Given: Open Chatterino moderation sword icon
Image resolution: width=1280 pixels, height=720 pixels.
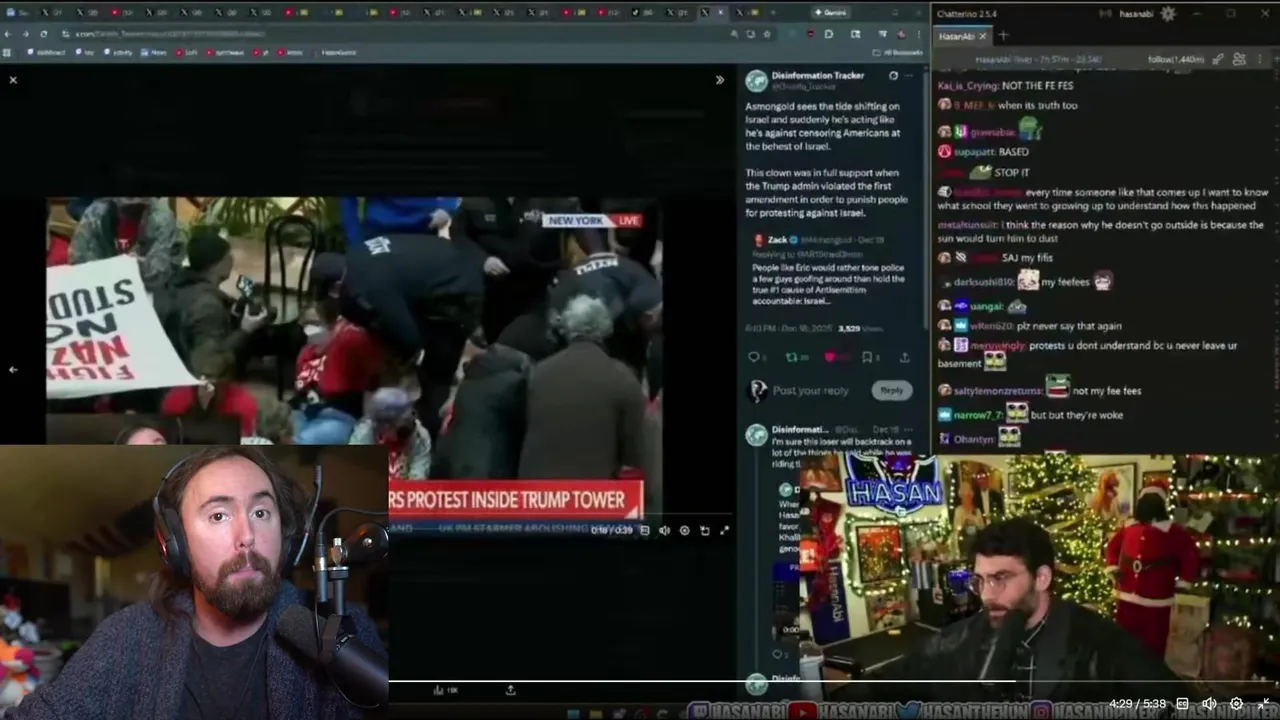Looking at the screenshot, I should [x=1219, y=59].
